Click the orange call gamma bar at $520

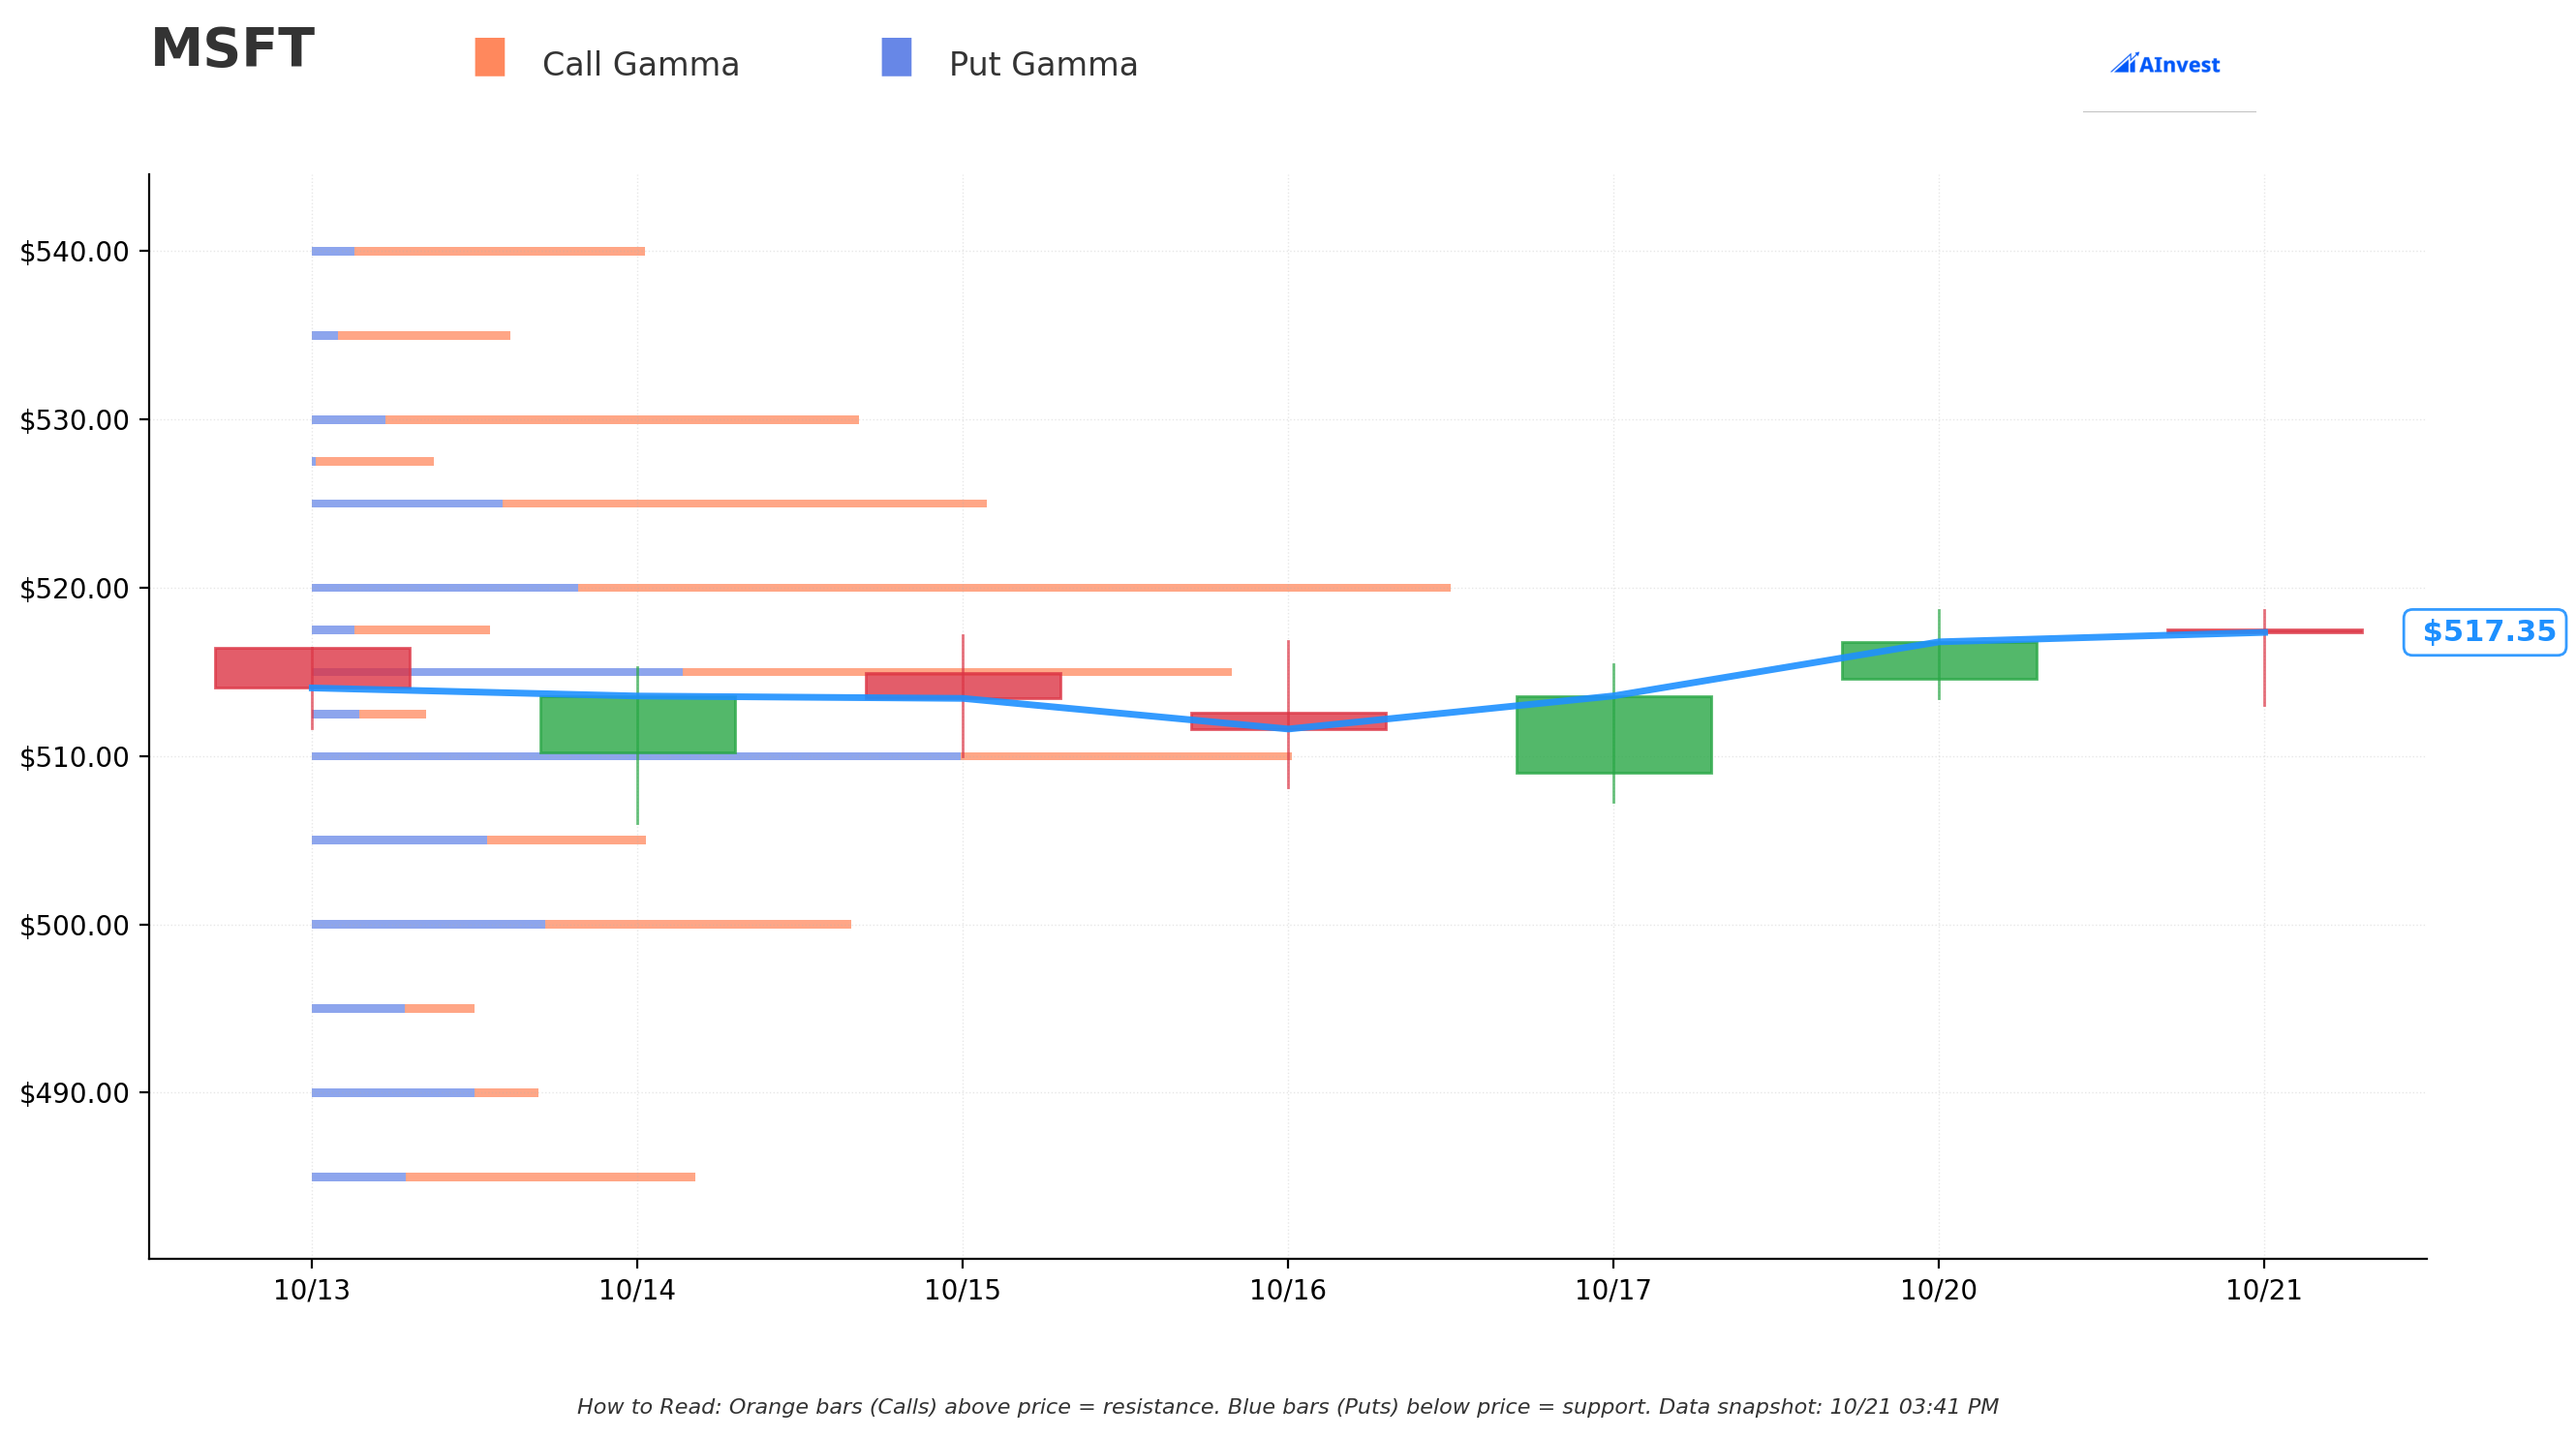(x=1014, y=588)
